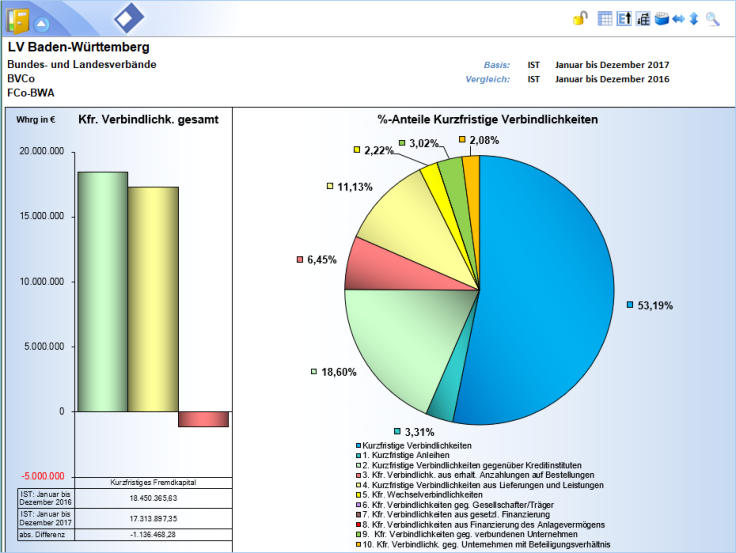Click the abs. Differenz table row label
Screen dimensions: 736x553
[x=40, y=534]
